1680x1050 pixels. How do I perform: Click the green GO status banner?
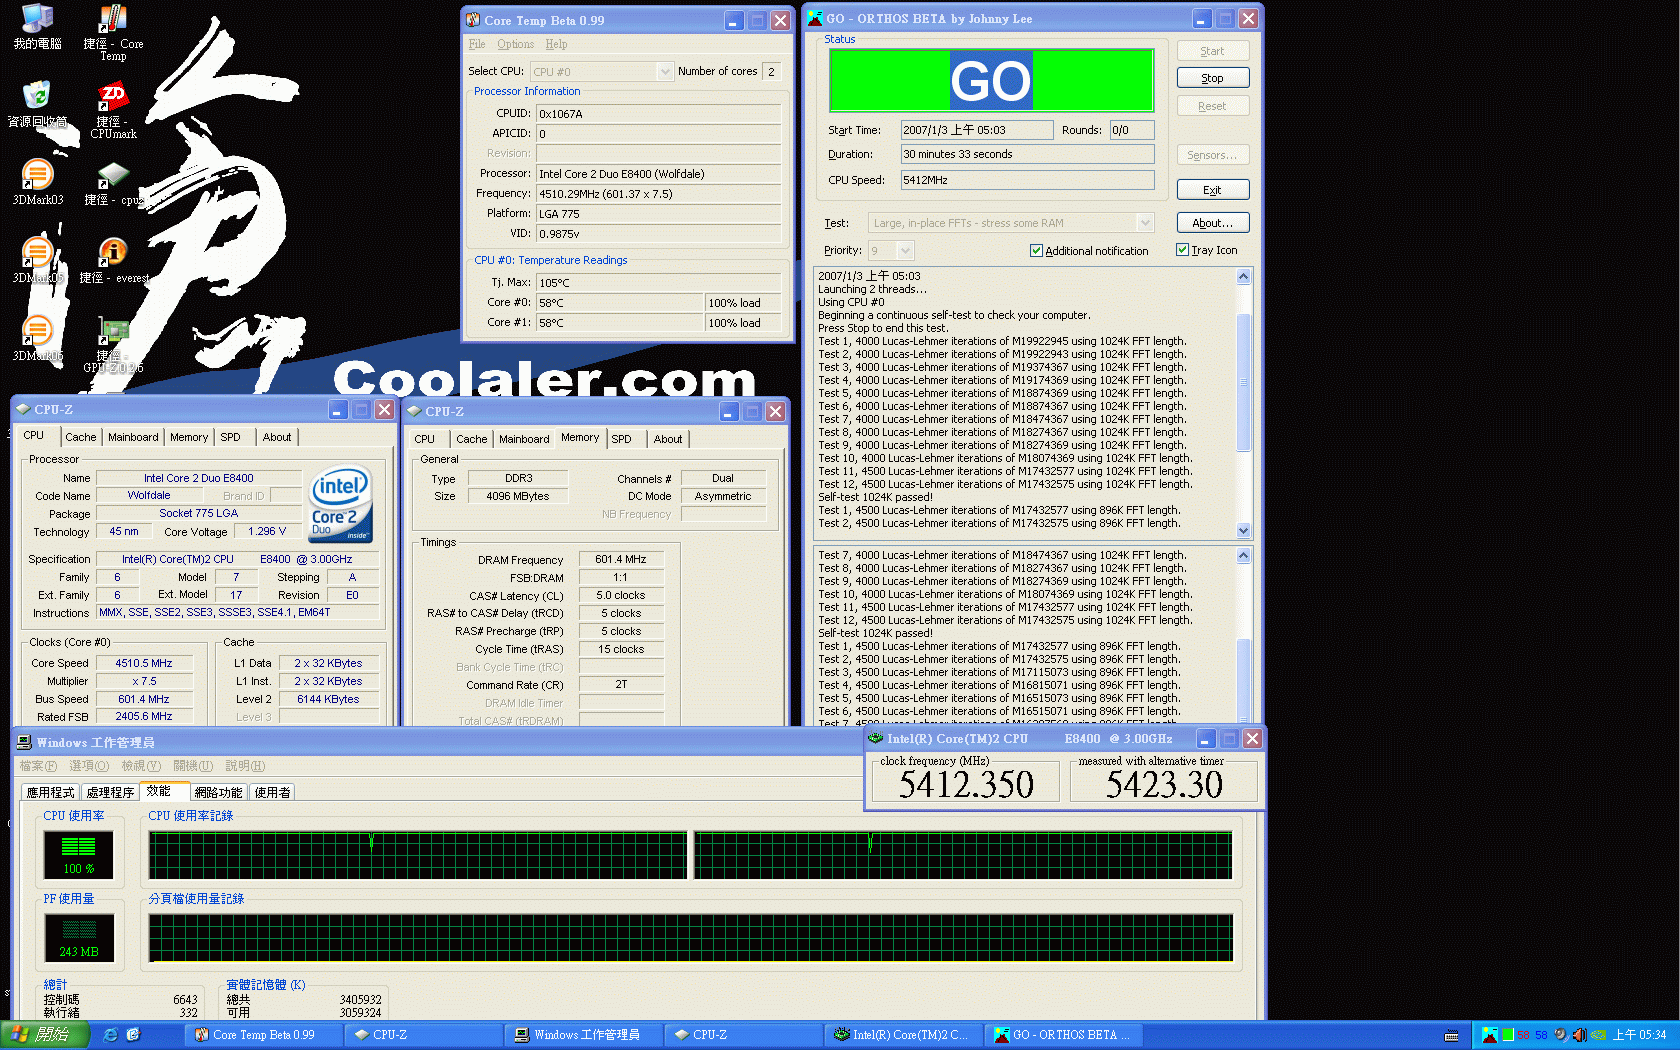[x=991, y=80]
